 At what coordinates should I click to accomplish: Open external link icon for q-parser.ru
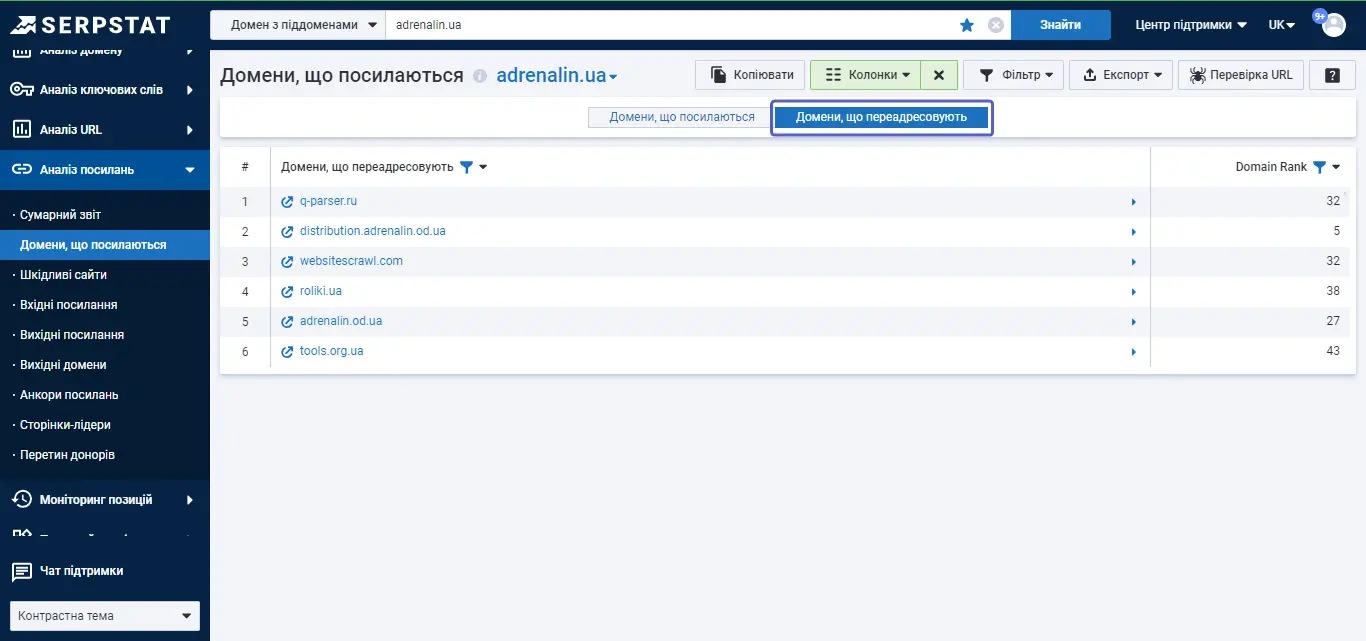[x=288, y=202]
